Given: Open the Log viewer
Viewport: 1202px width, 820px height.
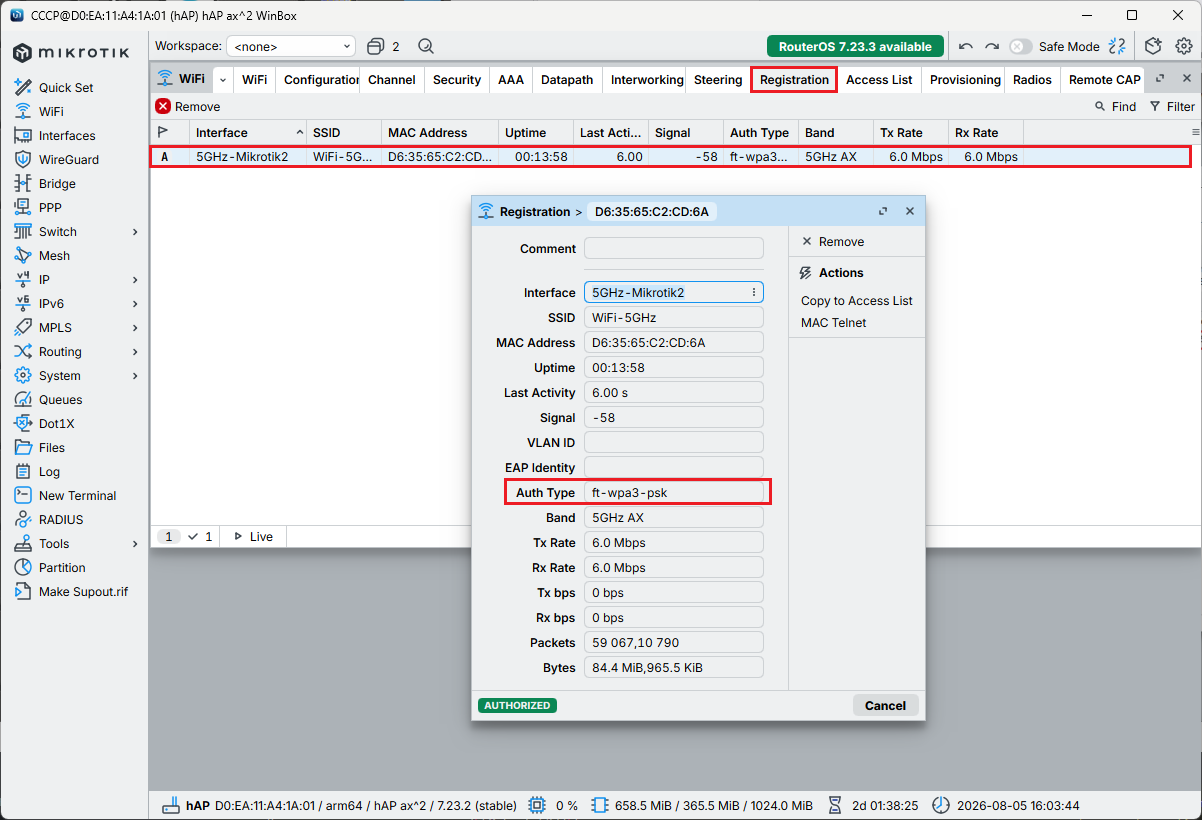Looking at the screenshot, I should pos(49,471).
